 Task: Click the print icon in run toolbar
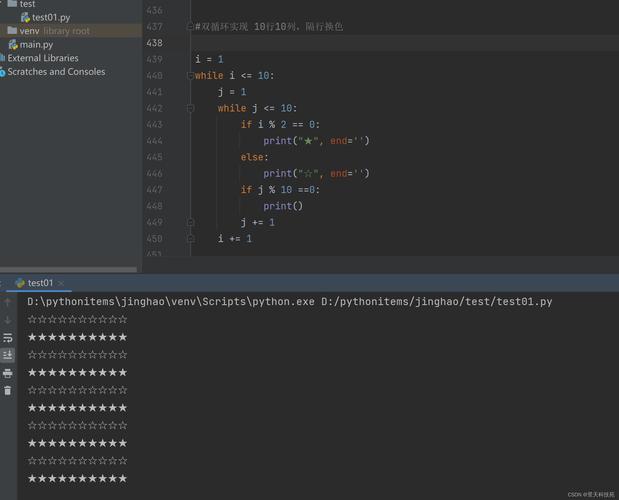tap(8, 373)
